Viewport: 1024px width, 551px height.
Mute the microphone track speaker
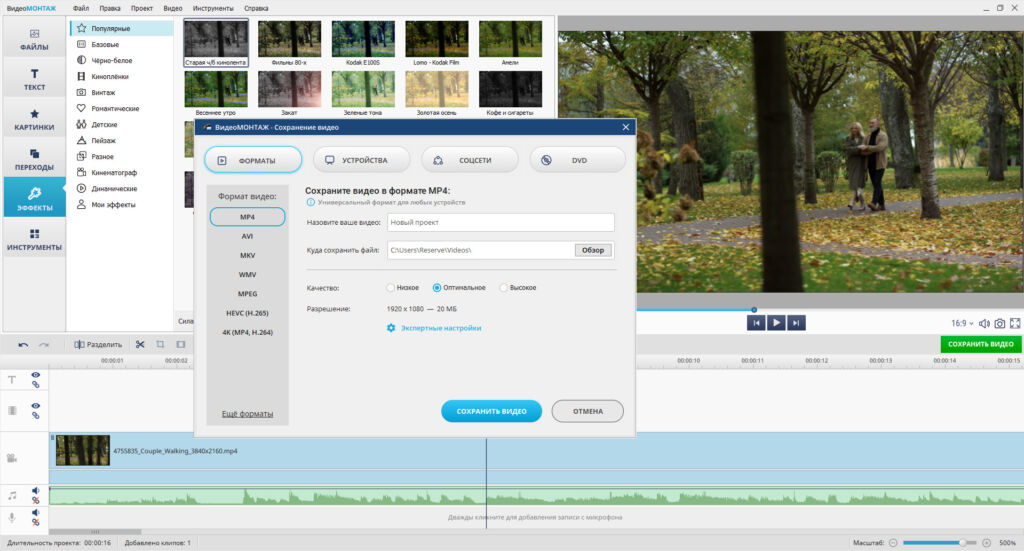click(35, 512)
